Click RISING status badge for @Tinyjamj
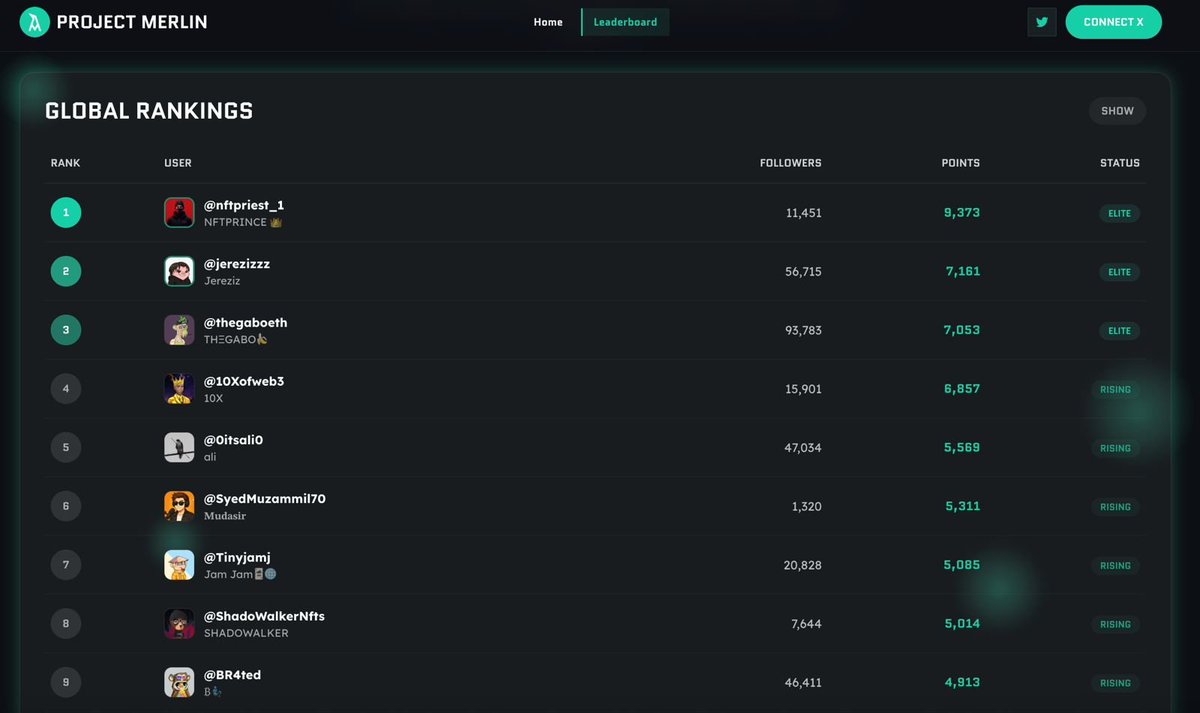Image resolution: width=1200 pixels, height=713 pixels. point(1115,565)
